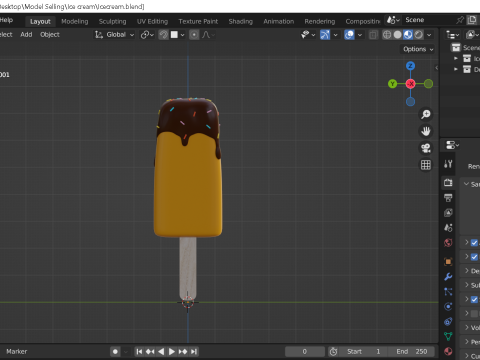The image size is (480, 360).
Task: Open the Options dropdown in viewport
Action: click(418, 49)
